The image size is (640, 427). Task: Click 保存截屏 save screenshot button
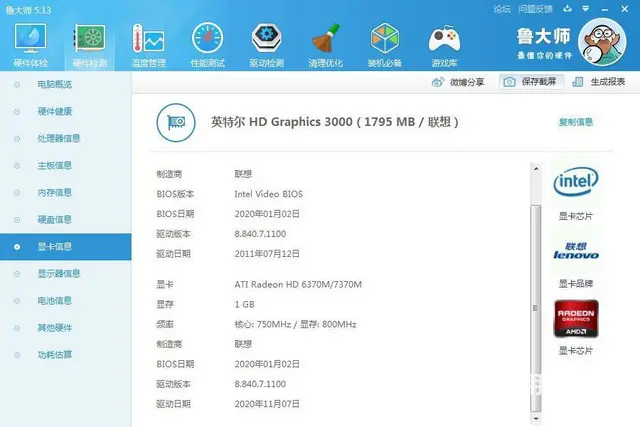tap(531, 82)
